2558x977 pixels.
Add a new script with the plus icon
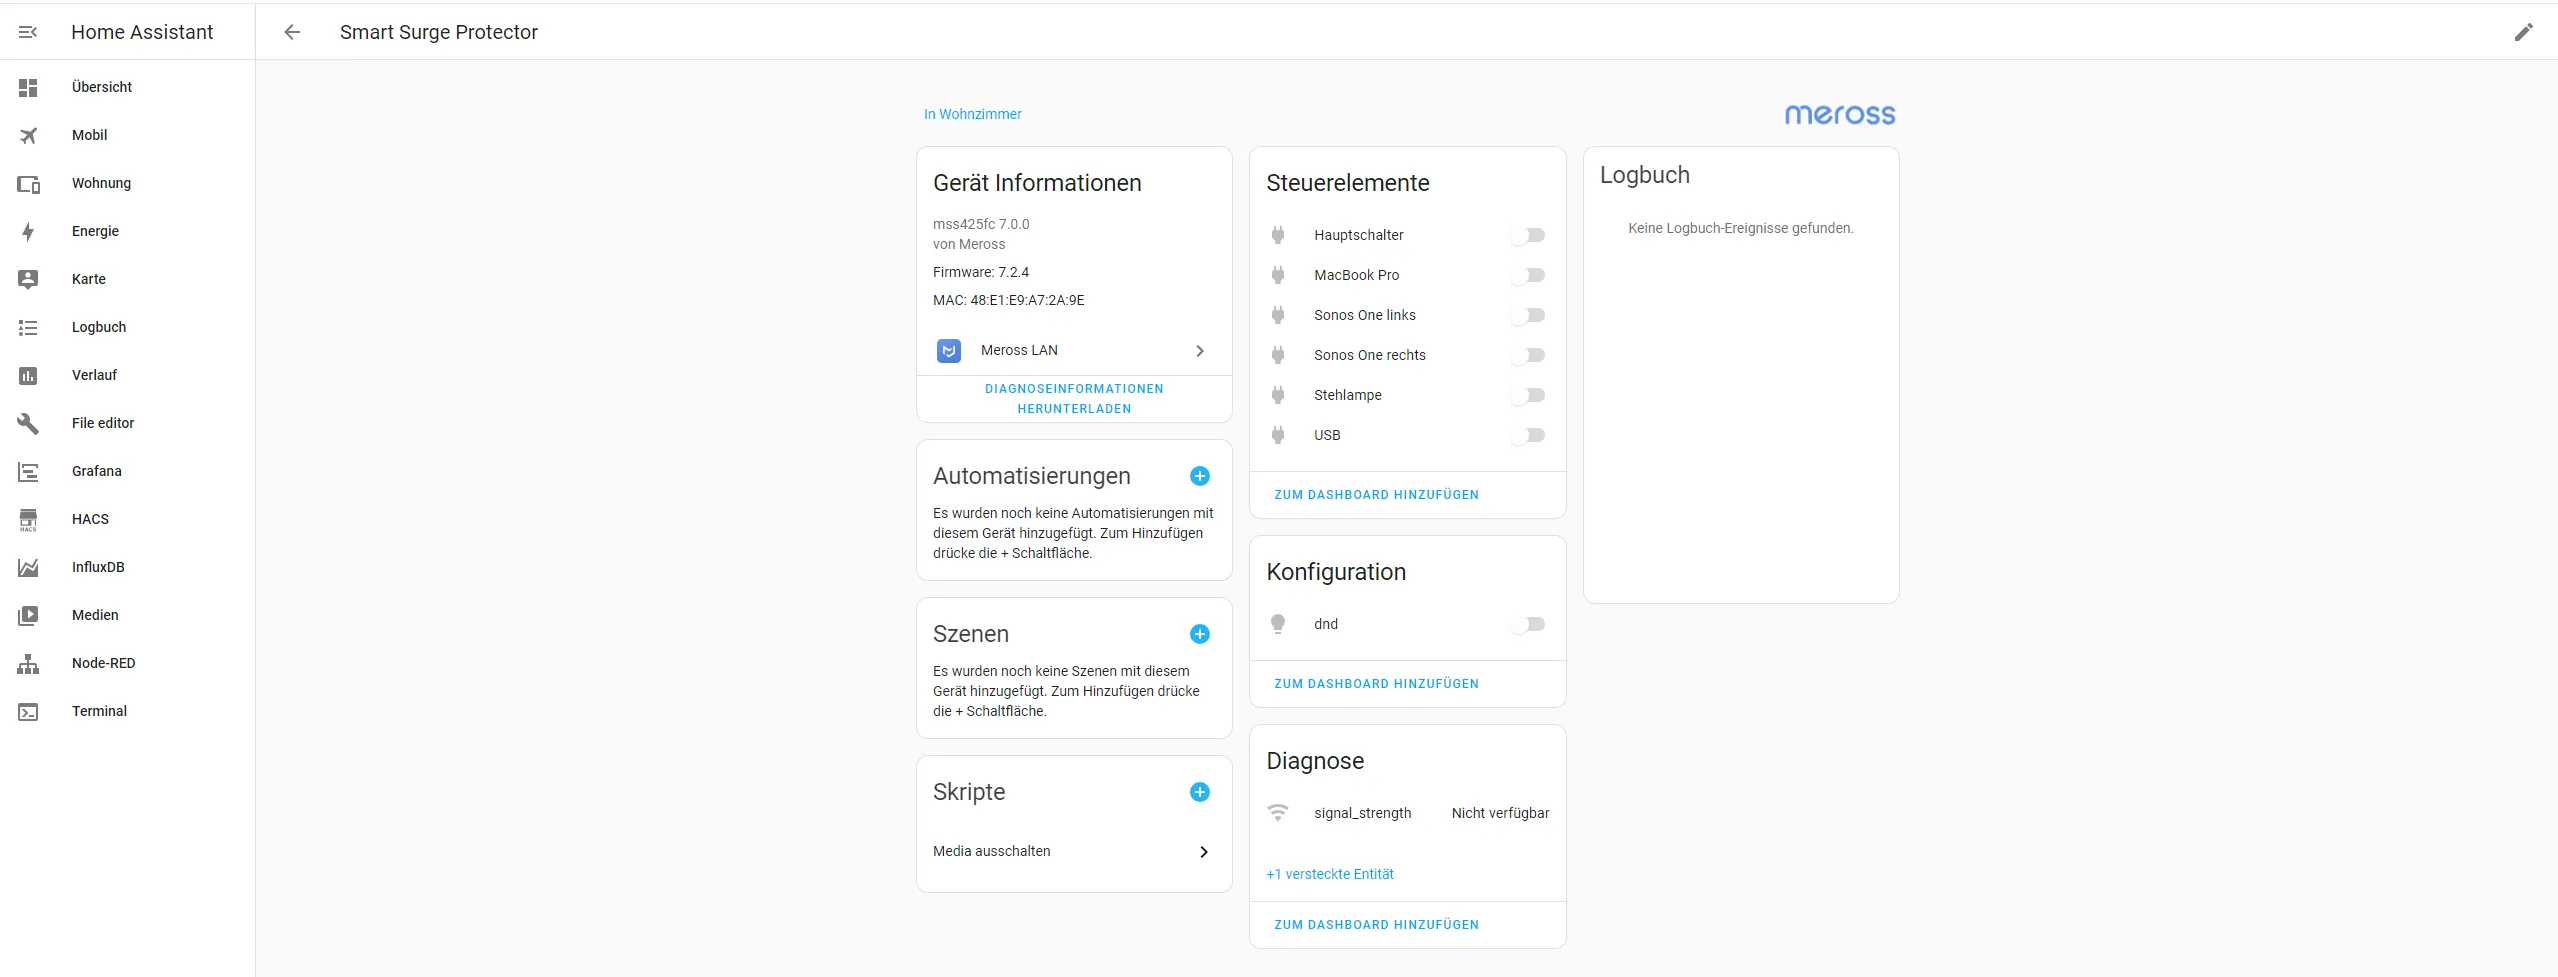tap(1199, 792)
